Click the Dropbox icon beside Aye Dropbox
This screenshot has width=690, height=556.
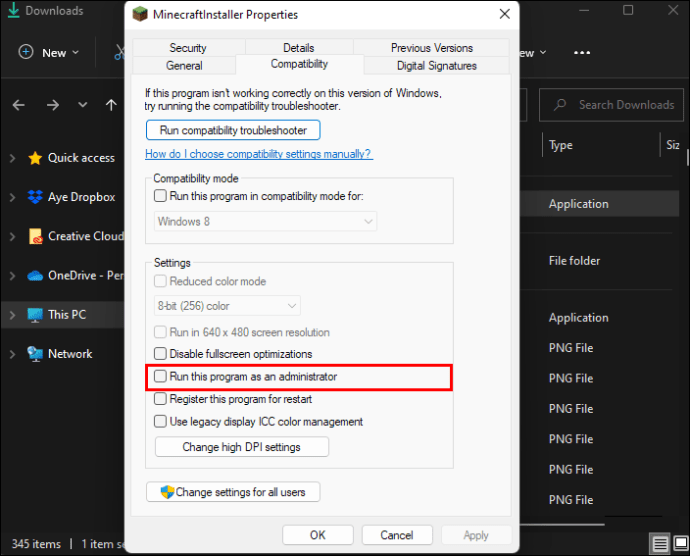[x=35, y=197]
